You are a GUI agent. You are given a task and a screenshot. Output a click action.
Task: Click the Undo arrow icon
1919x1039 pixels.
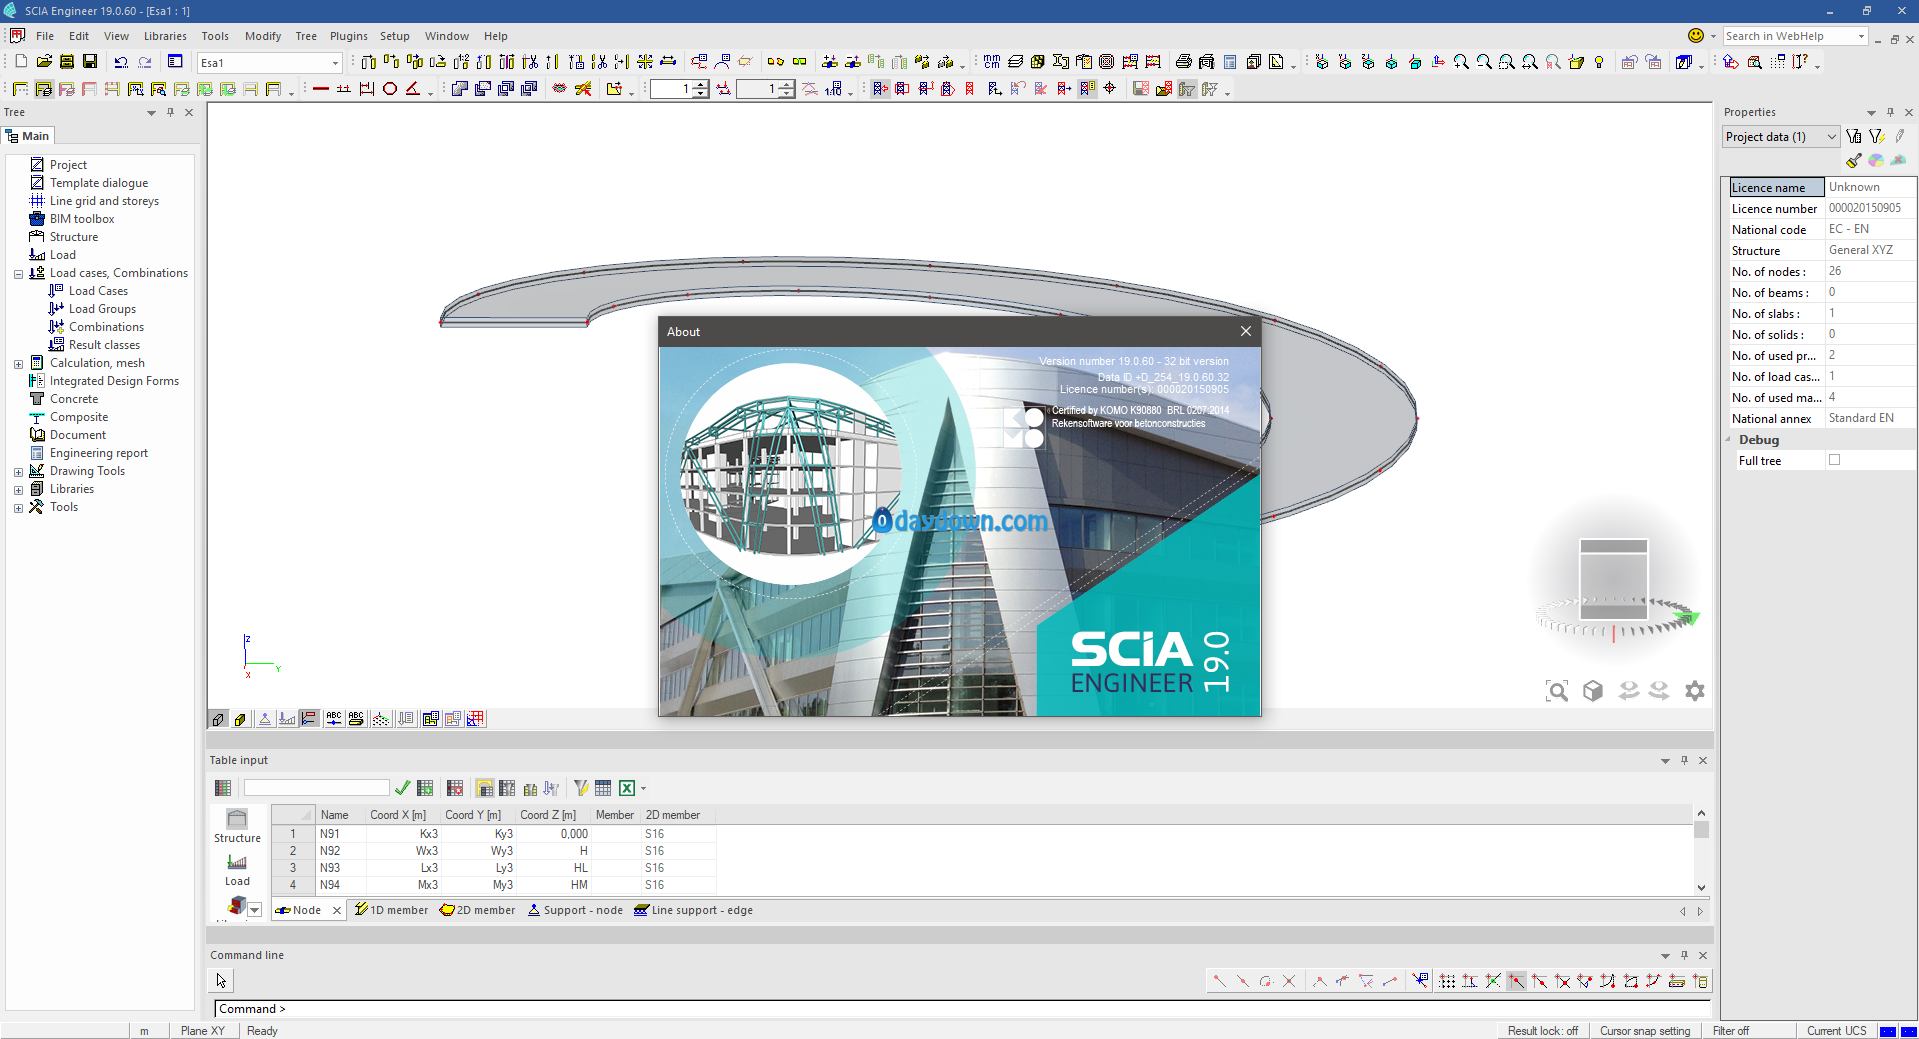(121, 62)
